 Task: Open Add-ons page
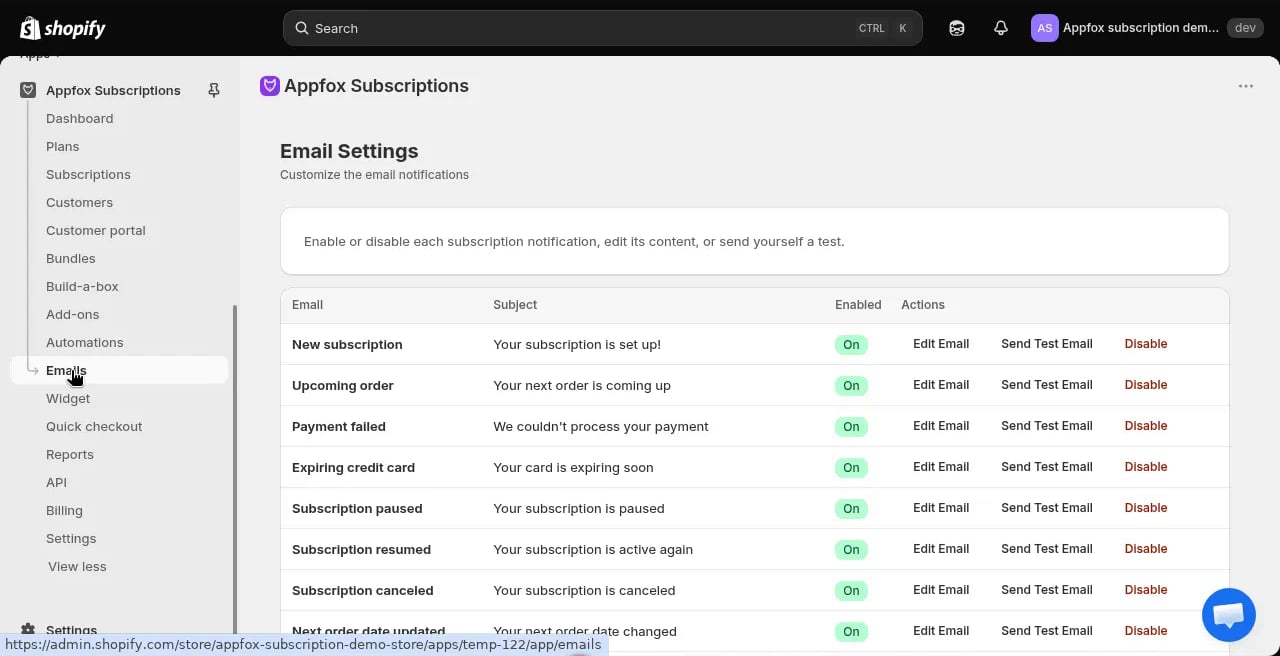tap(73, 314)
